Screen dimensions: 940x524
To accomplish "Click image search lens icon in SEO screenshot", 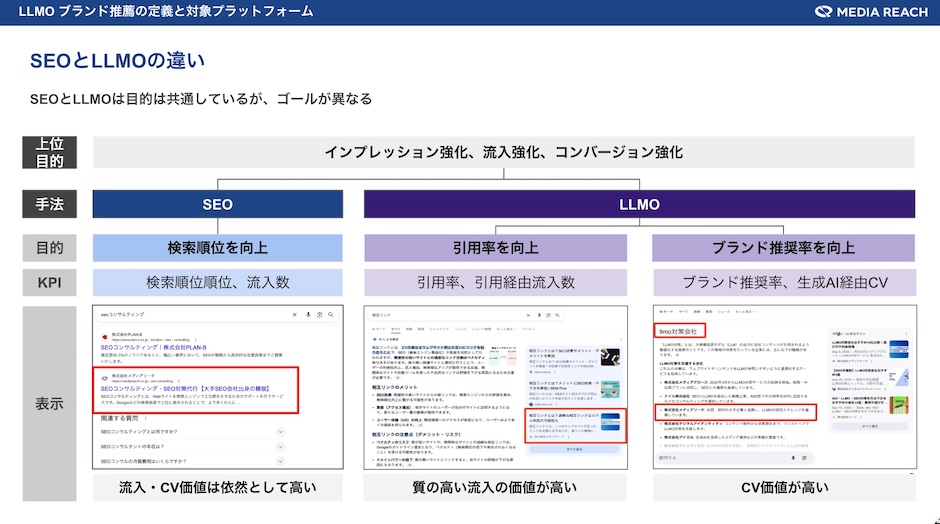I will tap(320, 315).
